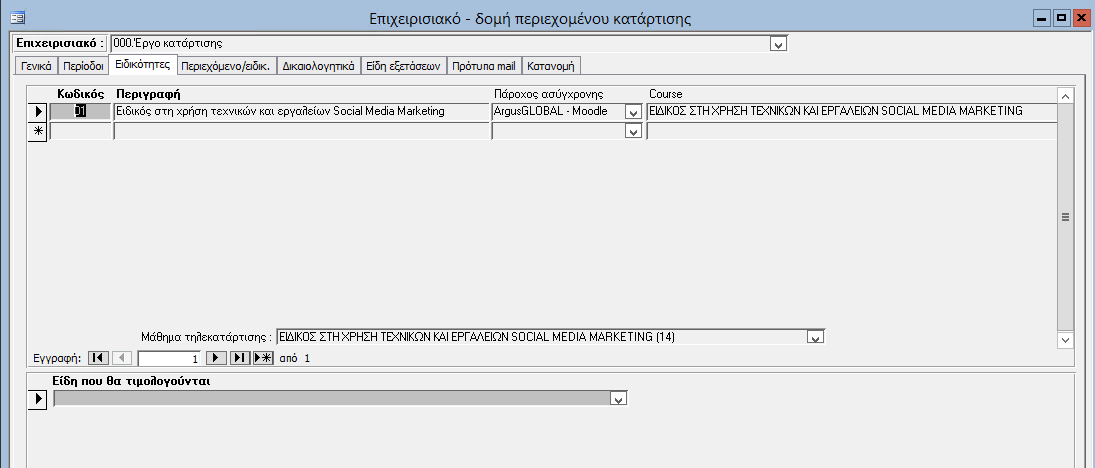Open empty row provider dropdown

point(632,132)
